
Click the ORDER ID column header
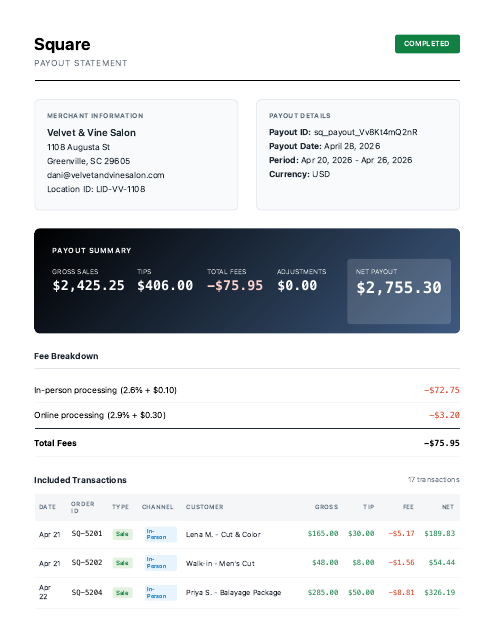tap(82, 507)
